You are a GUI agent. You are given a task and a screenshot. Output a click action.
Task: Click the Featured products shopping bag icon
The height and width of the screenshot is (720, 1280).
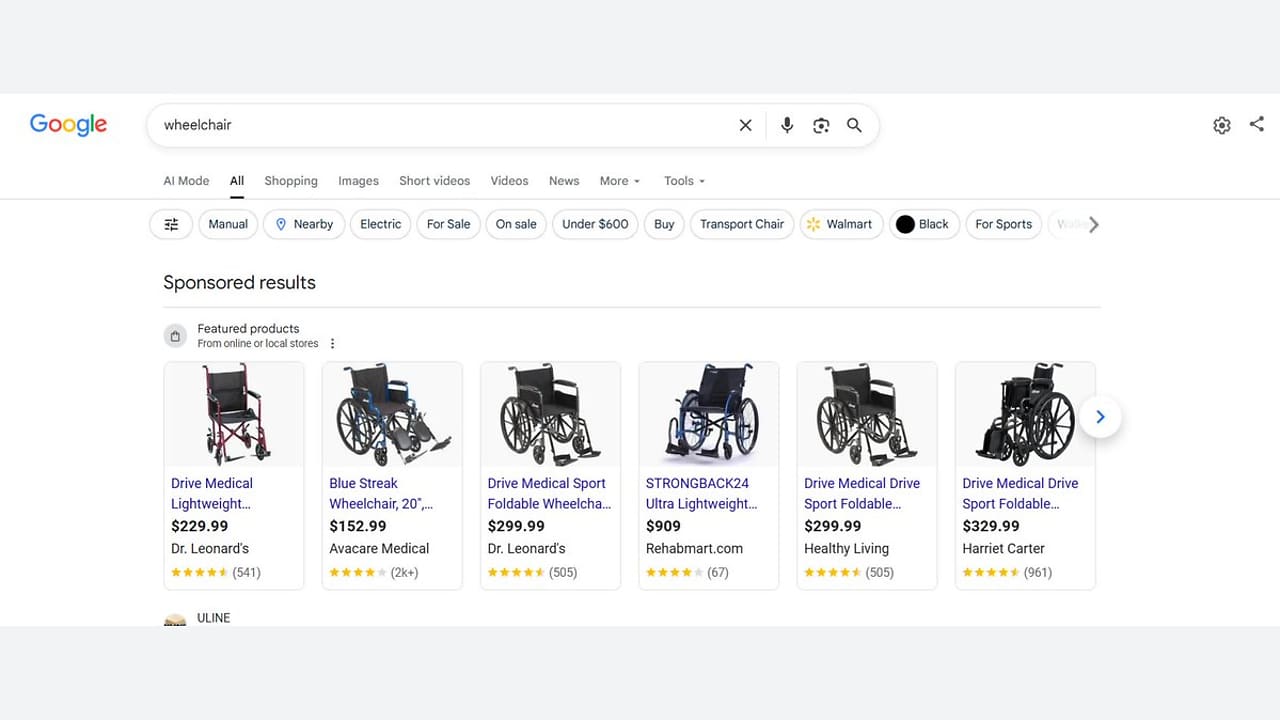(175, 336)
